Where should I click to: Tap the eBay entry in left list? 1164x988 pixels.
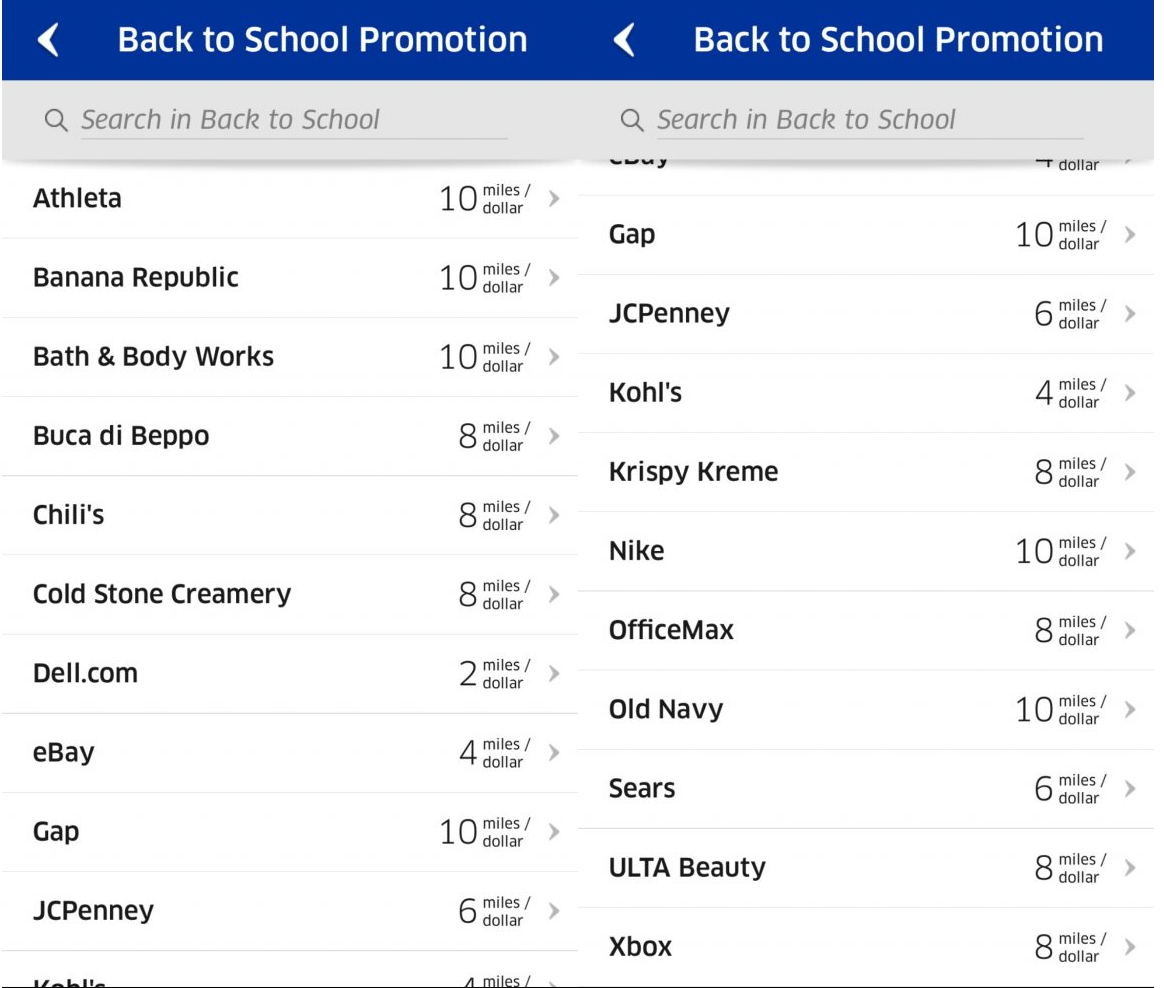pyautogui.click(x=64, y=752)
